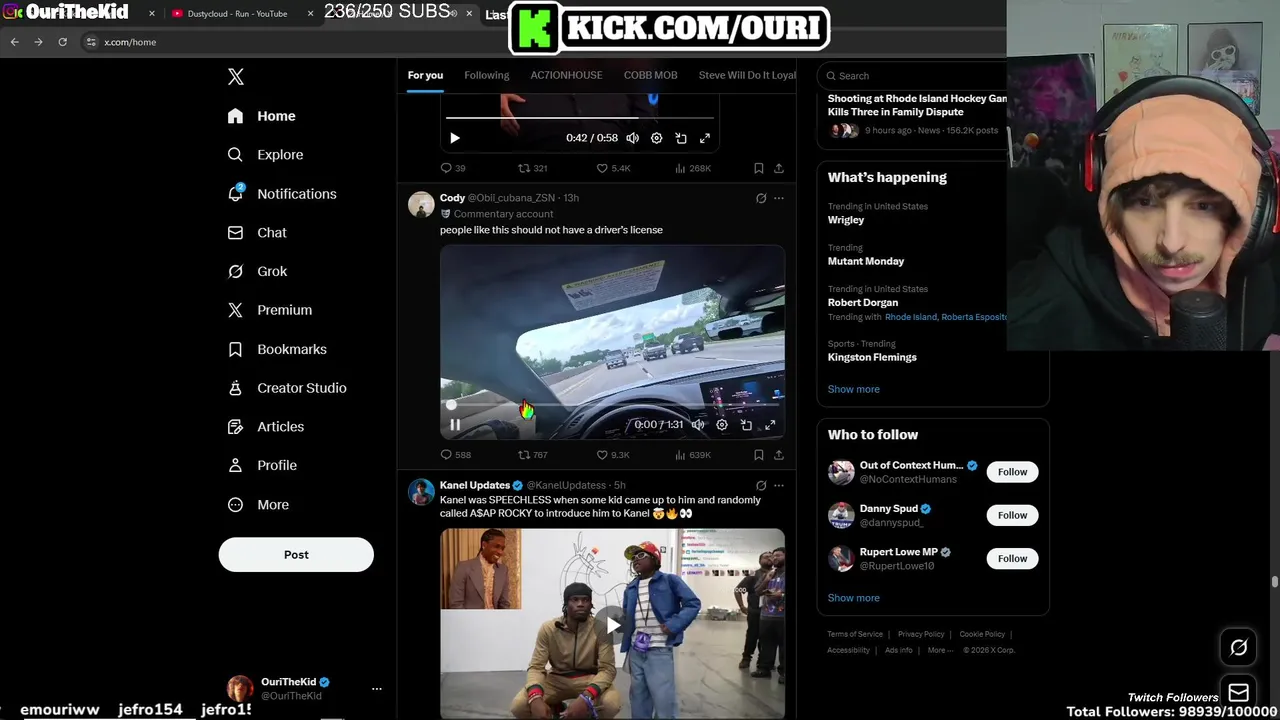Open the Explore page
Image resolution: width=1280 pixels, height=720 pixels.
tap(265, 155)
